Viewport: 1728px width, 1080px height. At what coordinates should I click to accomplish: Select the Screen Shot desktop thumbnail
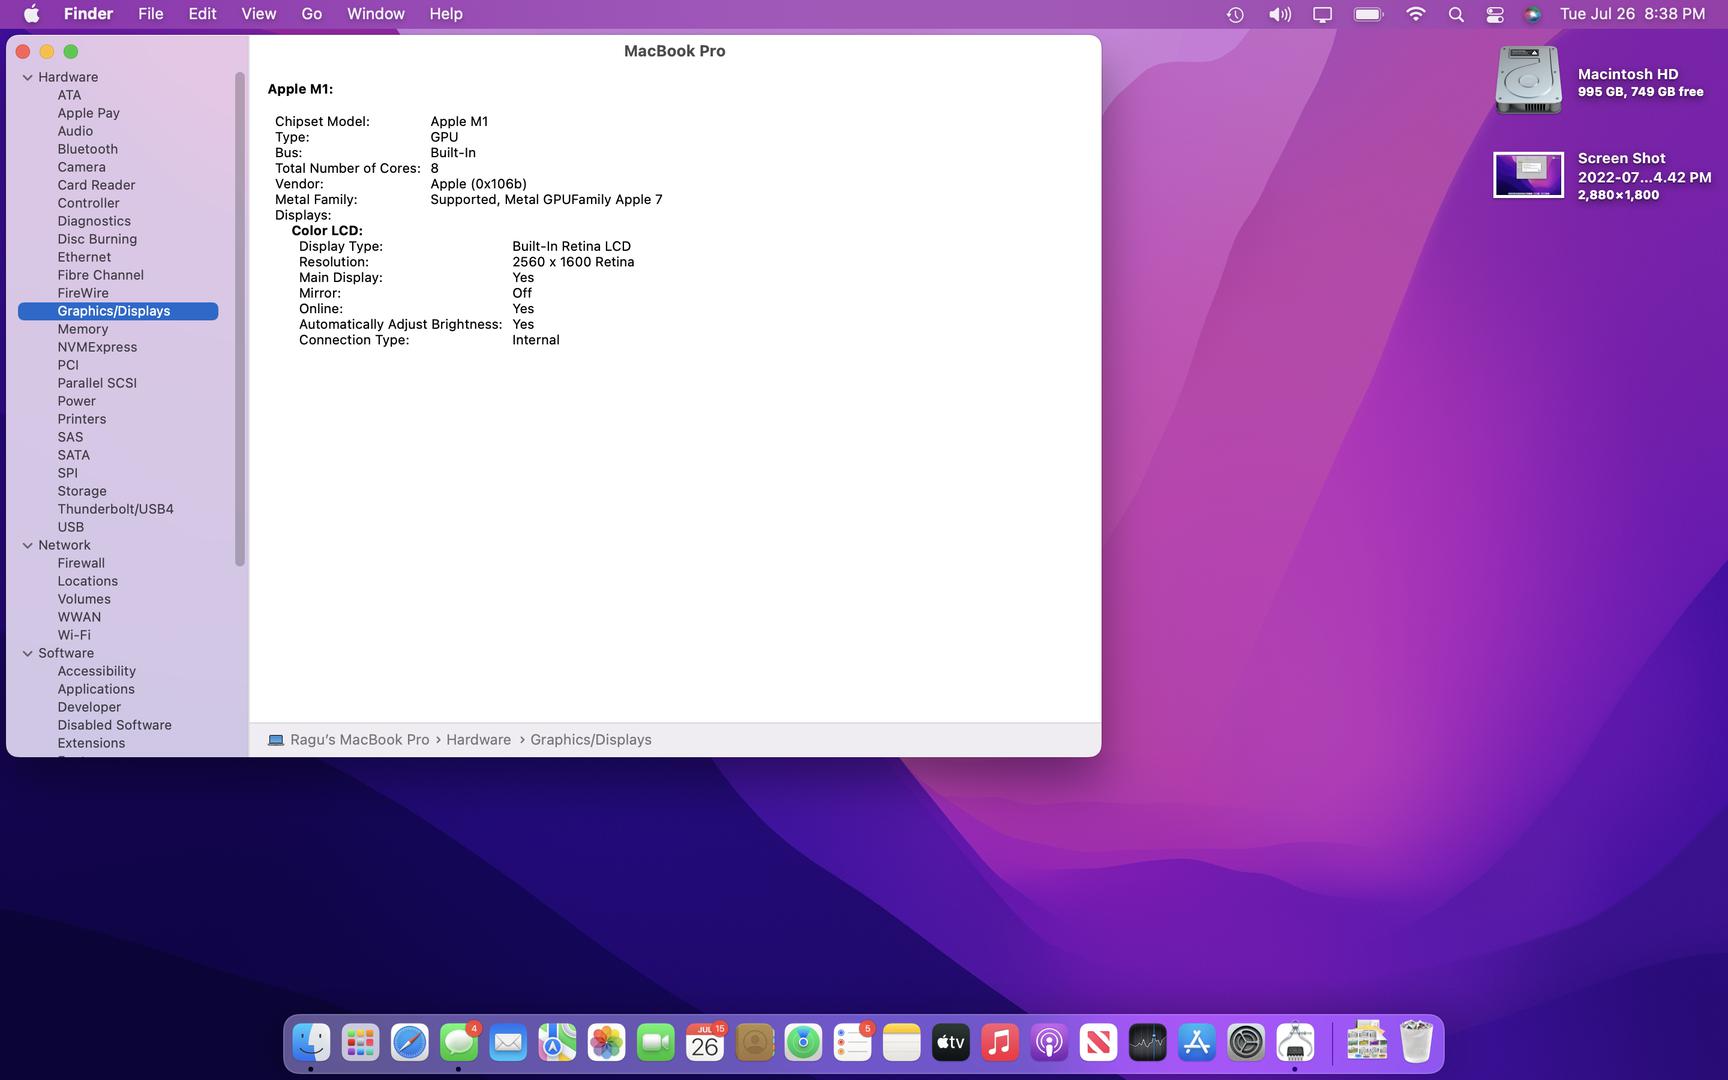1528,175
